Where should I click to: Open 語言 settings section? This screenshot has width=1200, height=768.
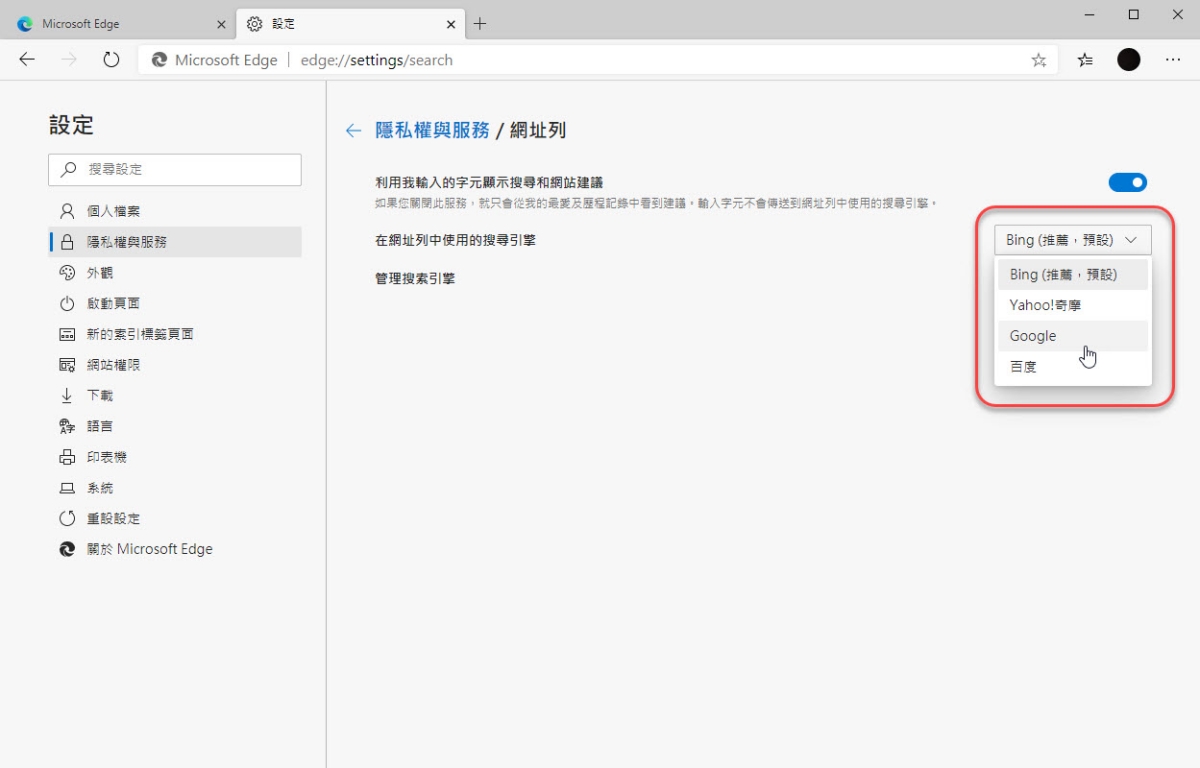[x=175, y=426]
